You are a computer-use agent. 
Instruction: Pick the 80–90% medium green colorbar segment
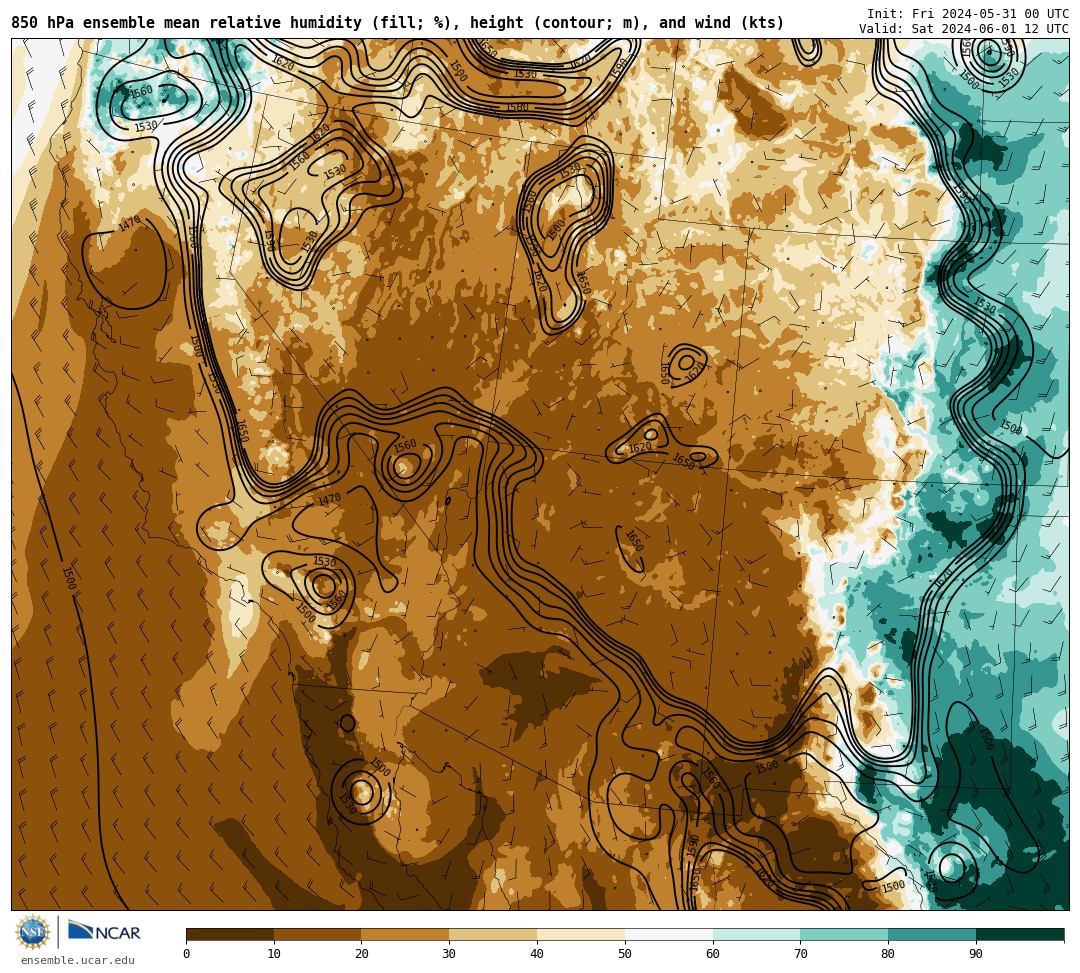[x=932, y=934]
